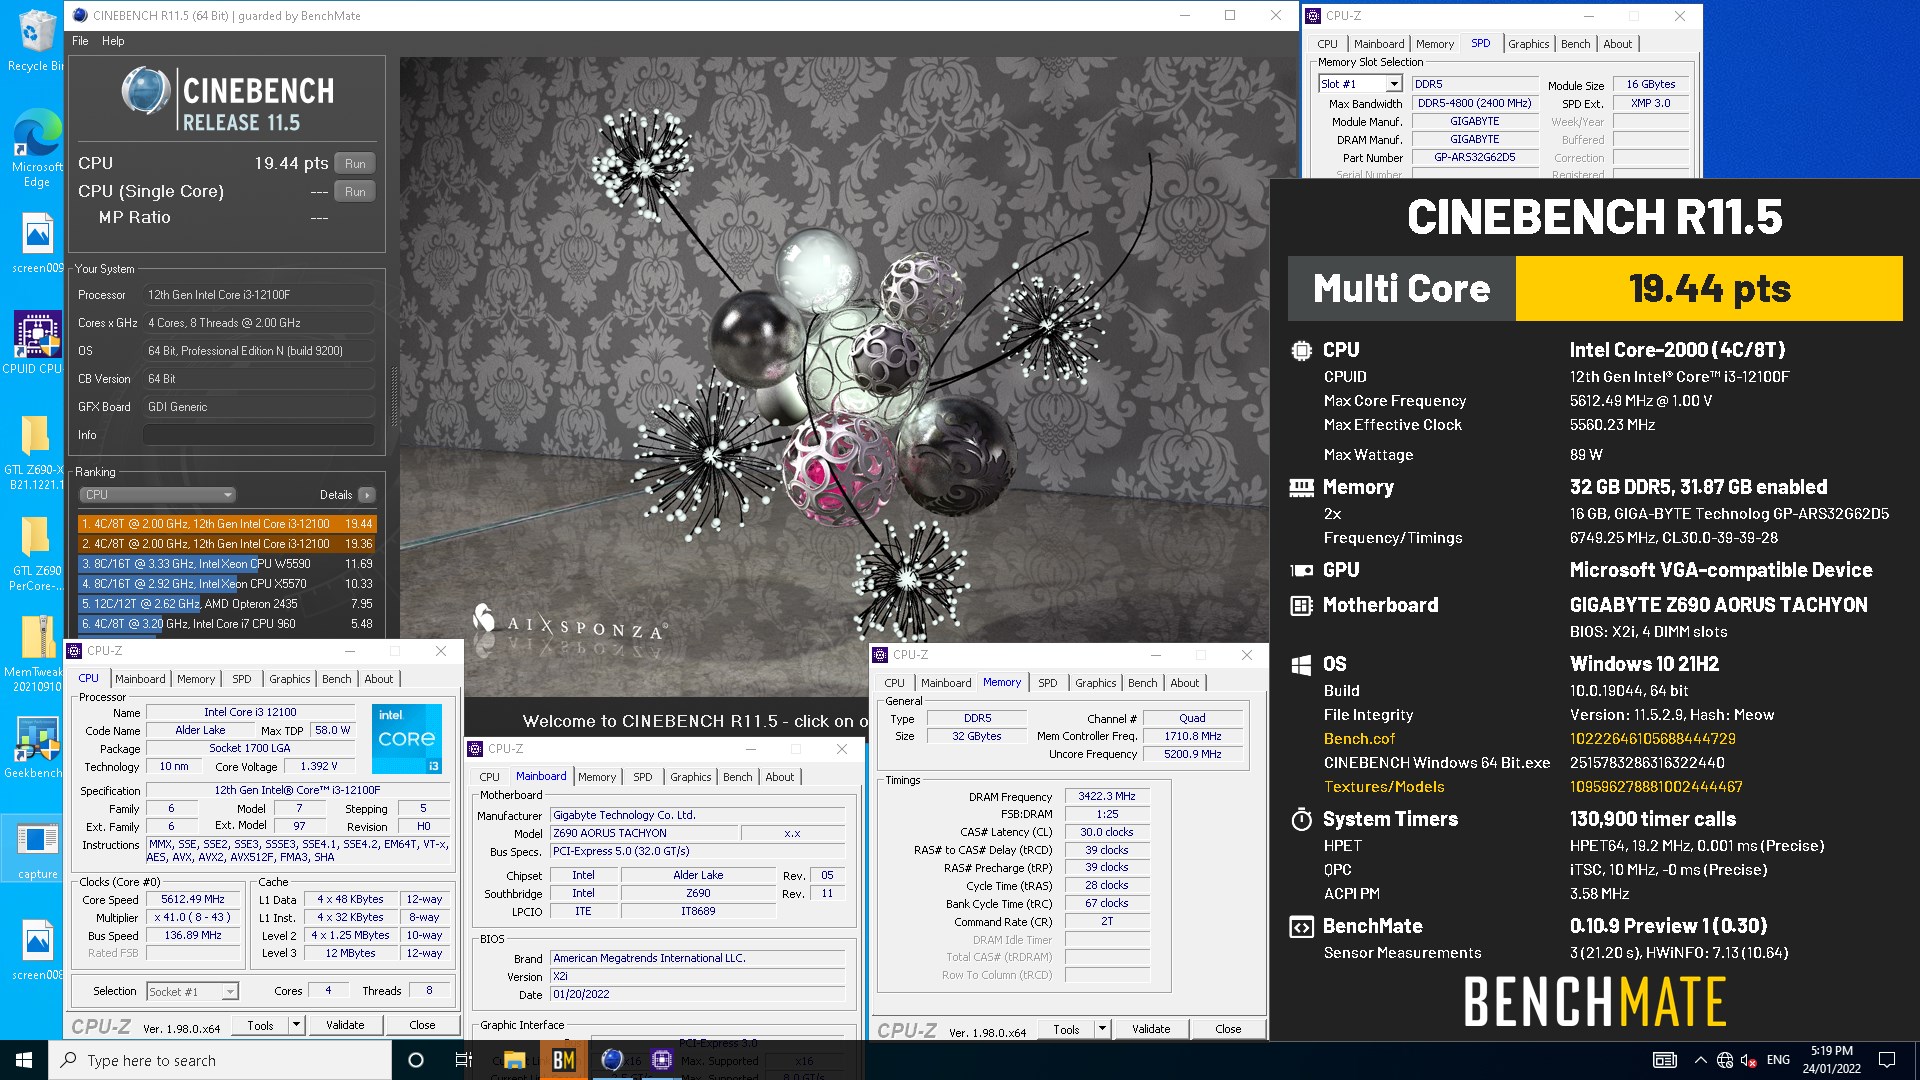Expand the Slot #1 memory slot dropdown

pos(1394,84)
